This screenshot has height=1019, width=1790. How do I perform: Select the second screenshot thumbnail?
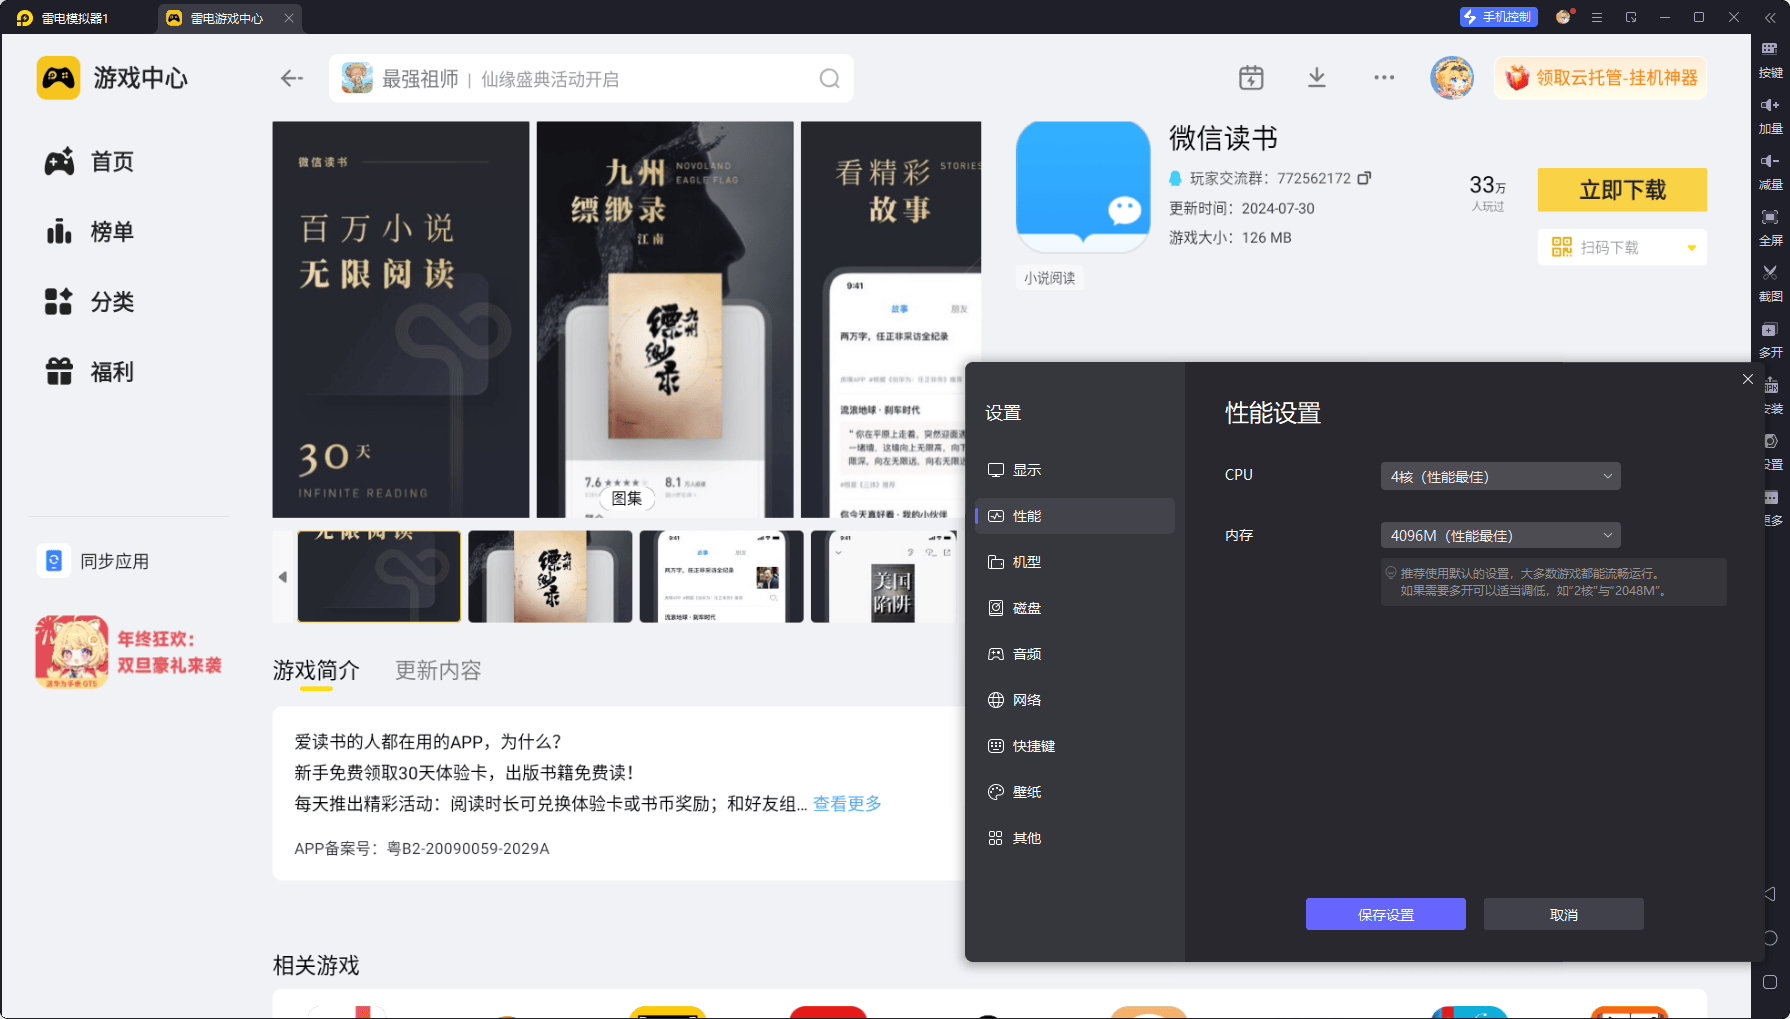pos(550,577)
